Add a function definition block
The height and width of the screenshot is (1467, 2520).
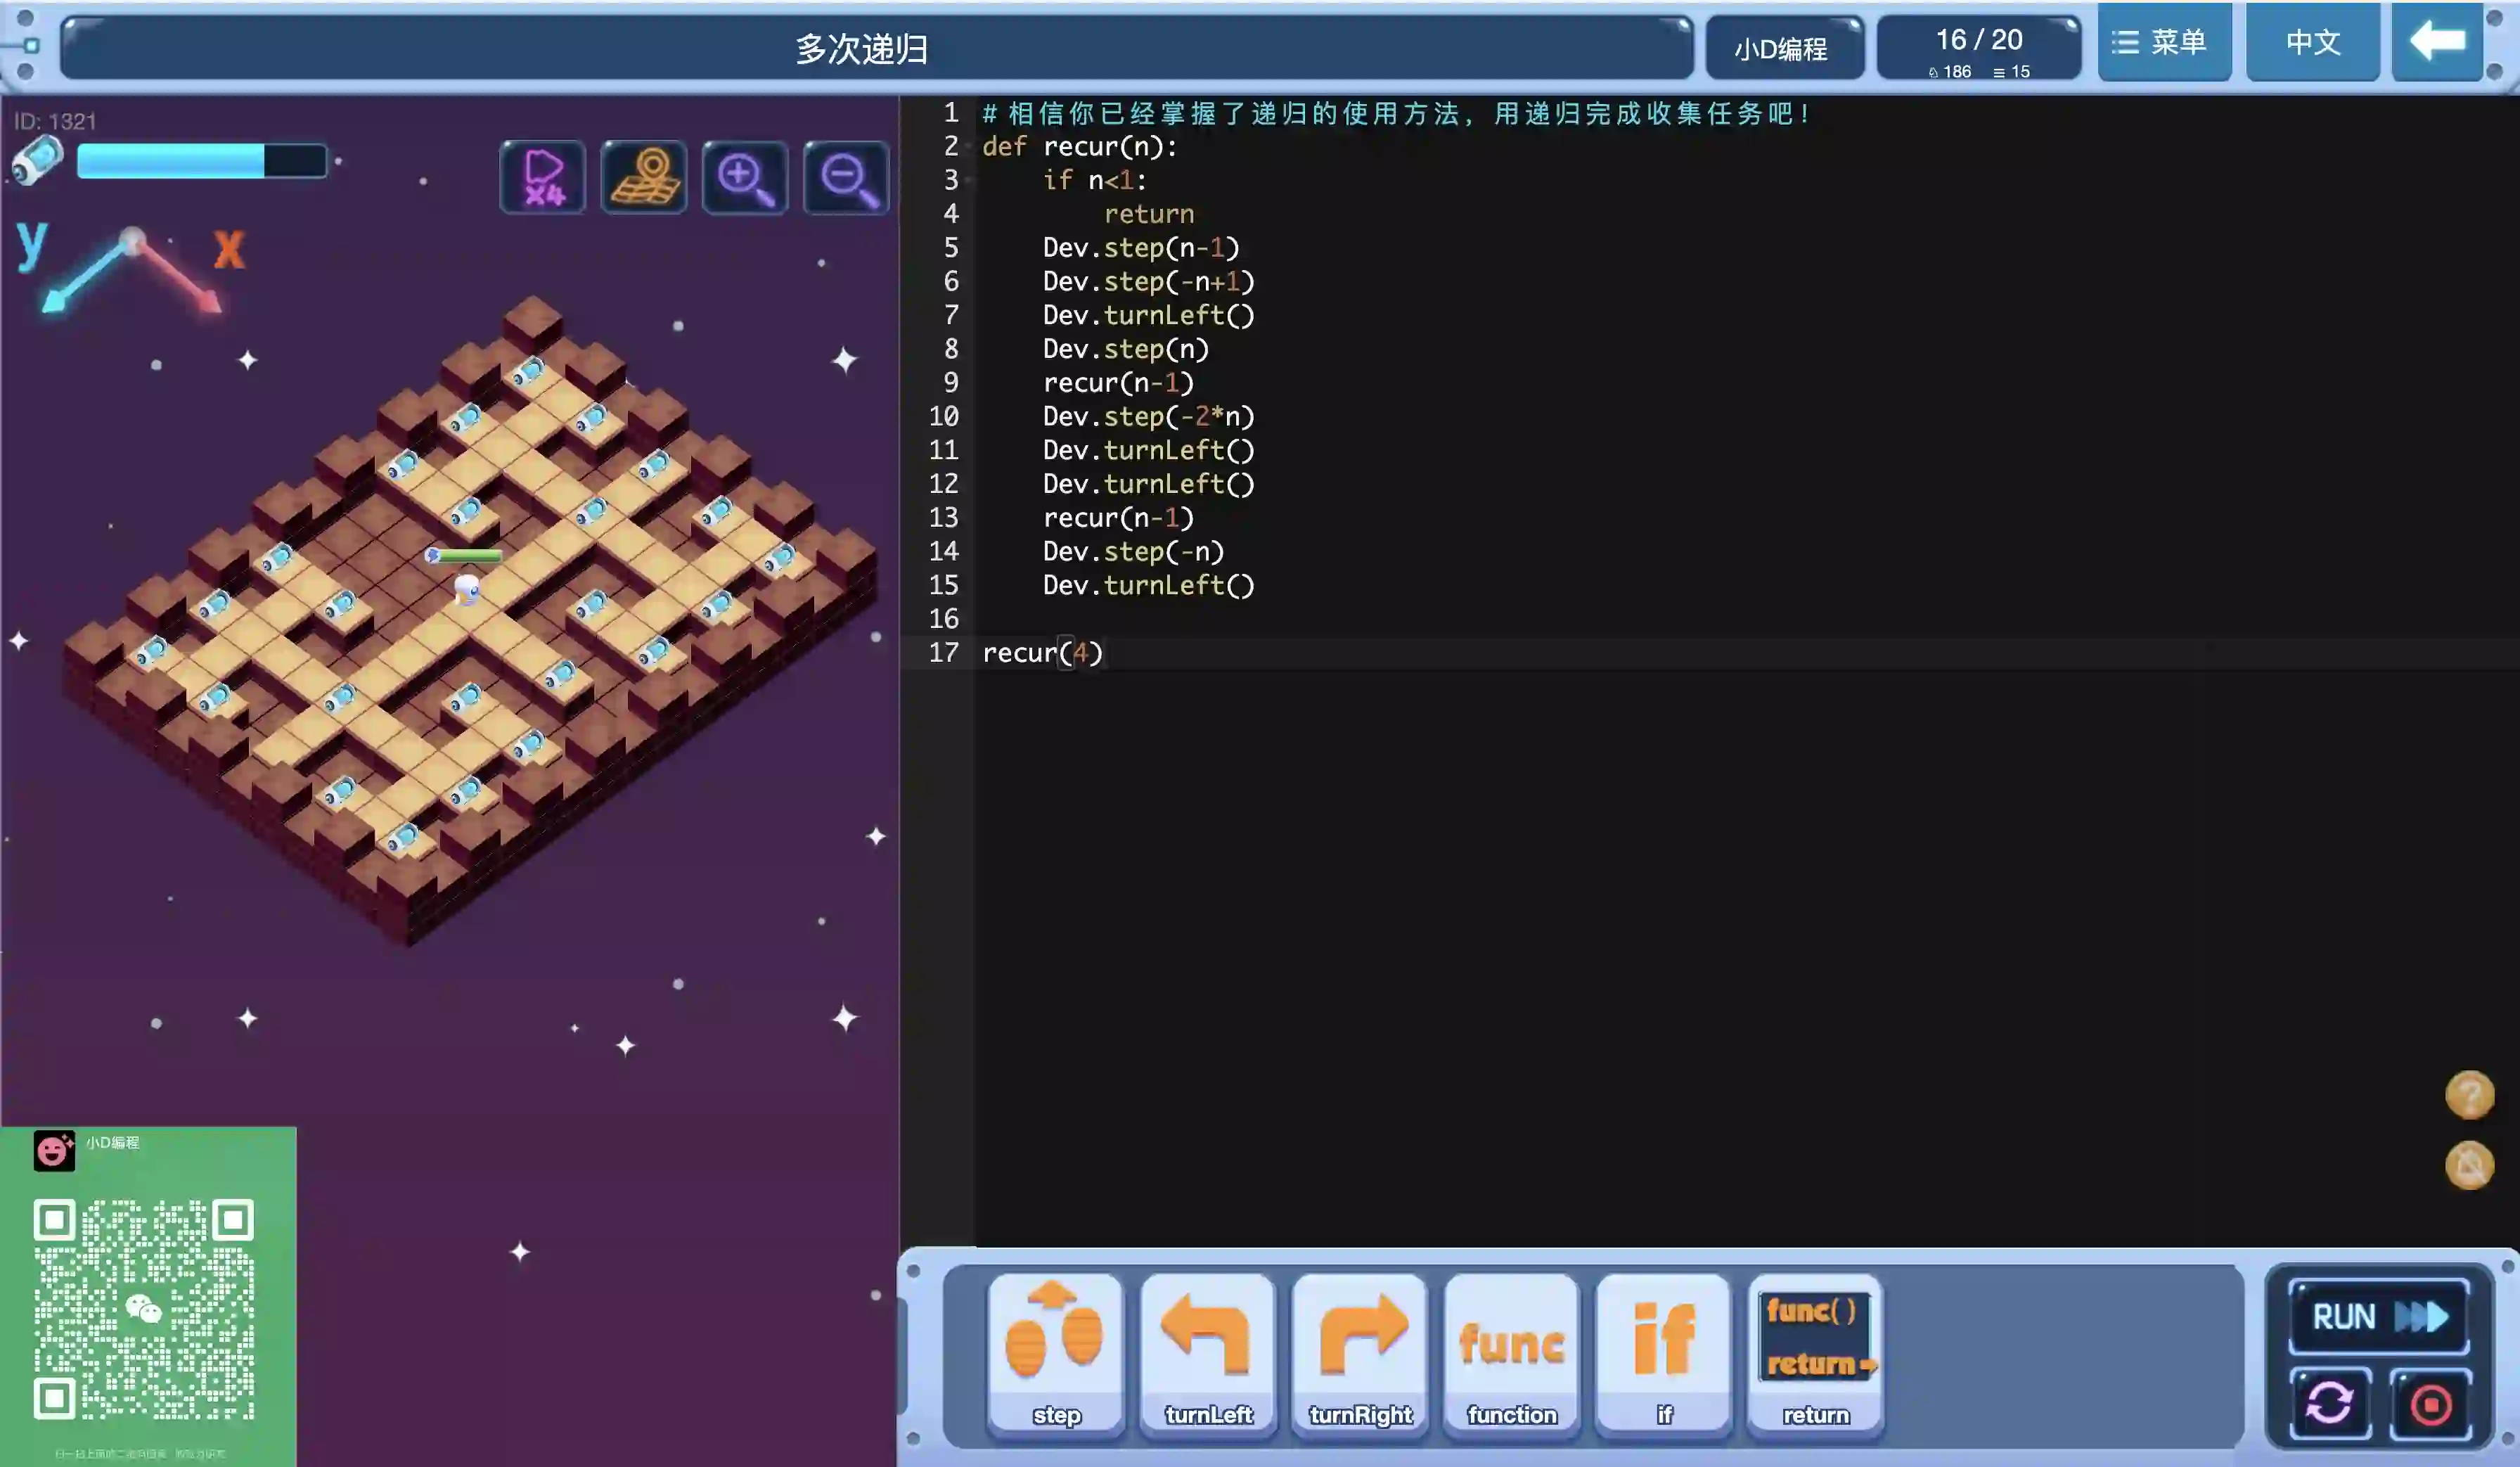(1512, 1352)
